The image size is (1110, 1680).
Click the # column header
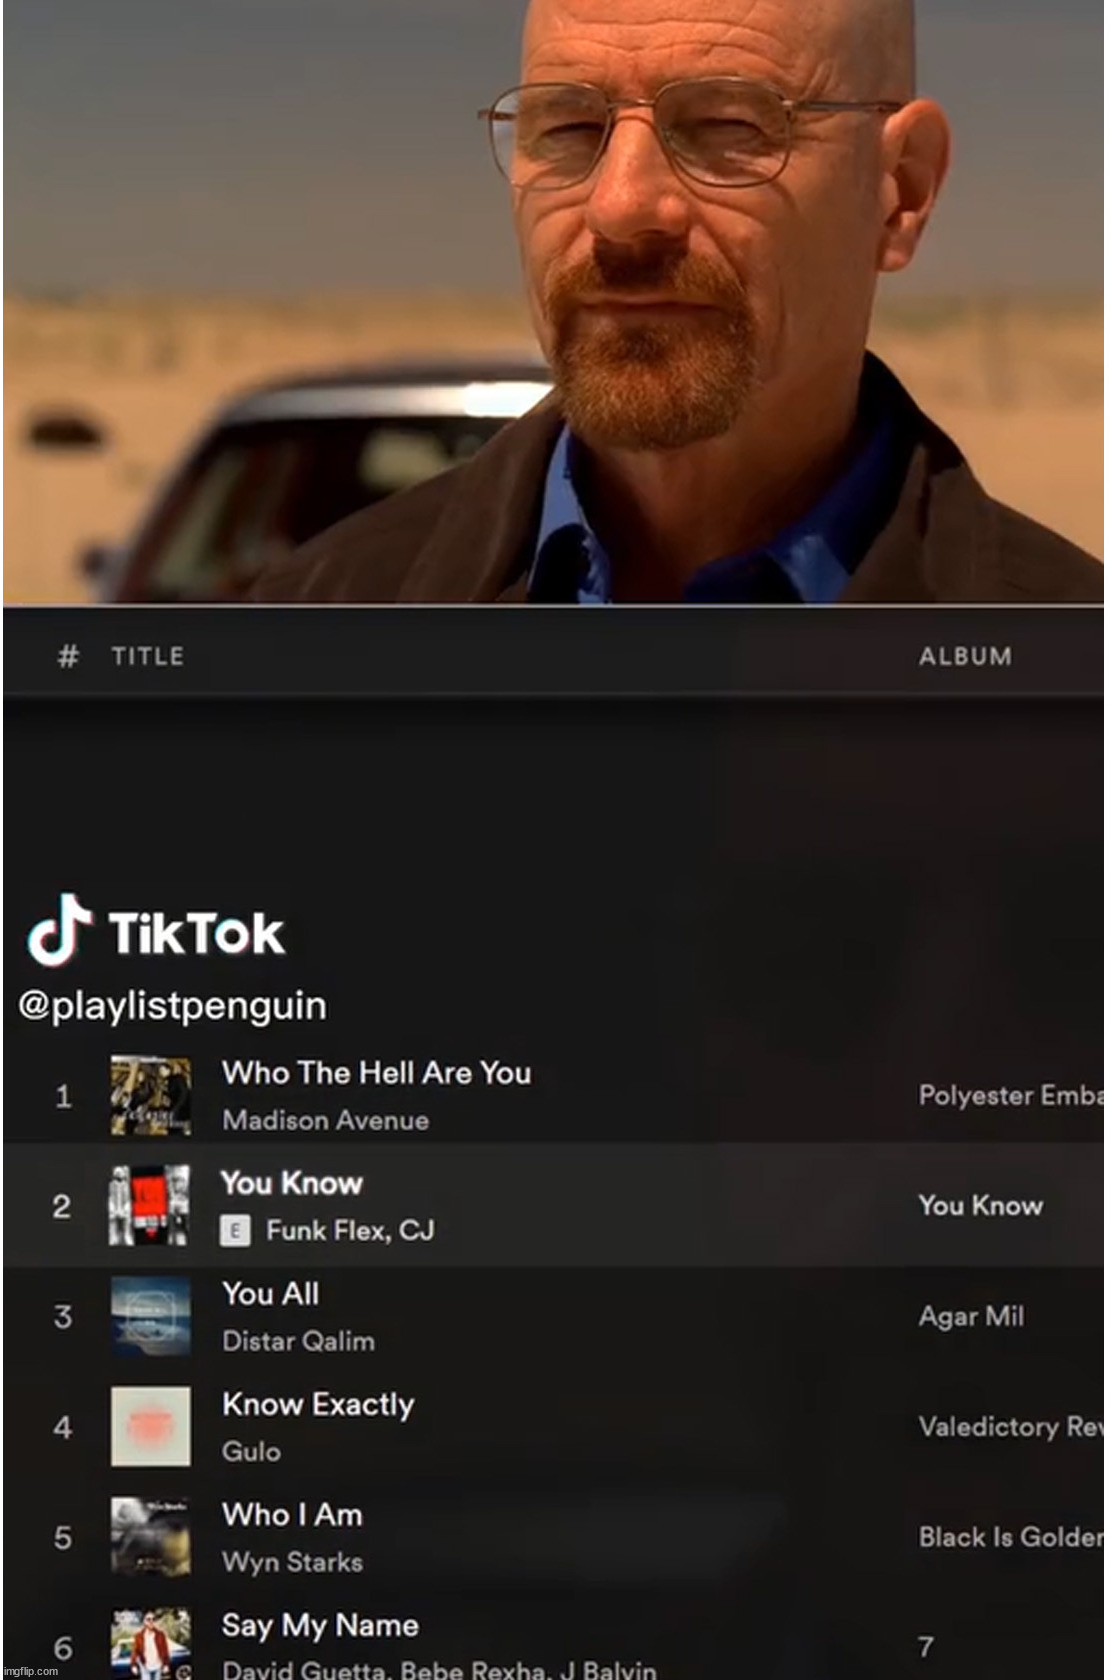[68, 656]
